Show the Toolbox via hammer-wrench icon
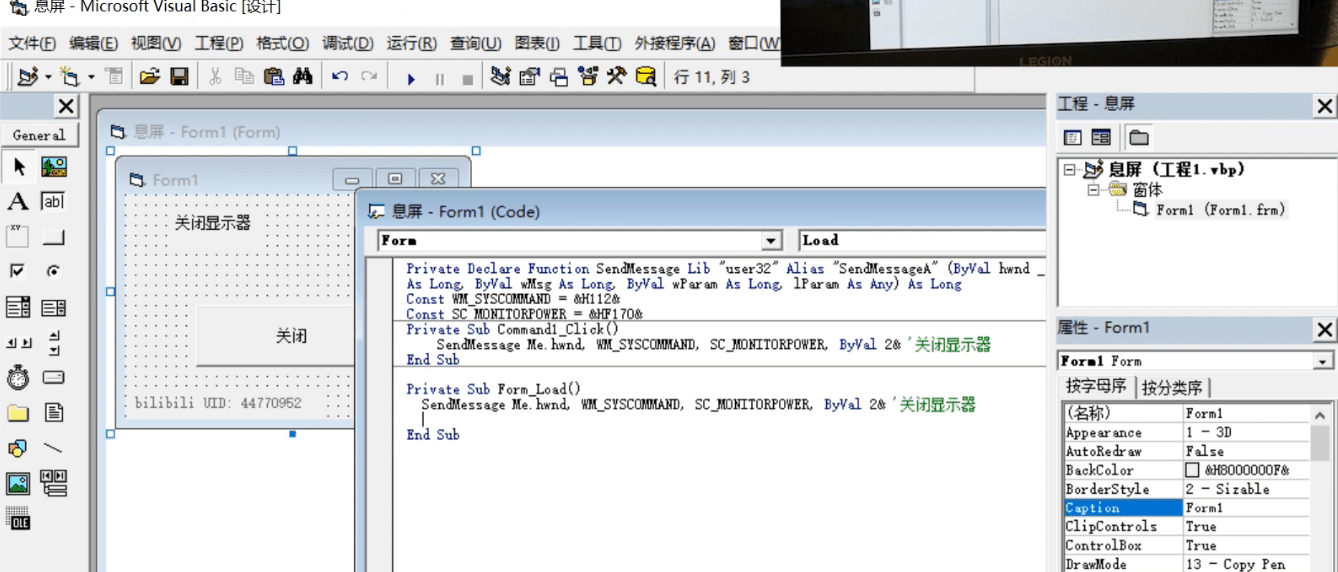Image resolution: width=1338 pixels, height=572 pixels. coord(616,77)
